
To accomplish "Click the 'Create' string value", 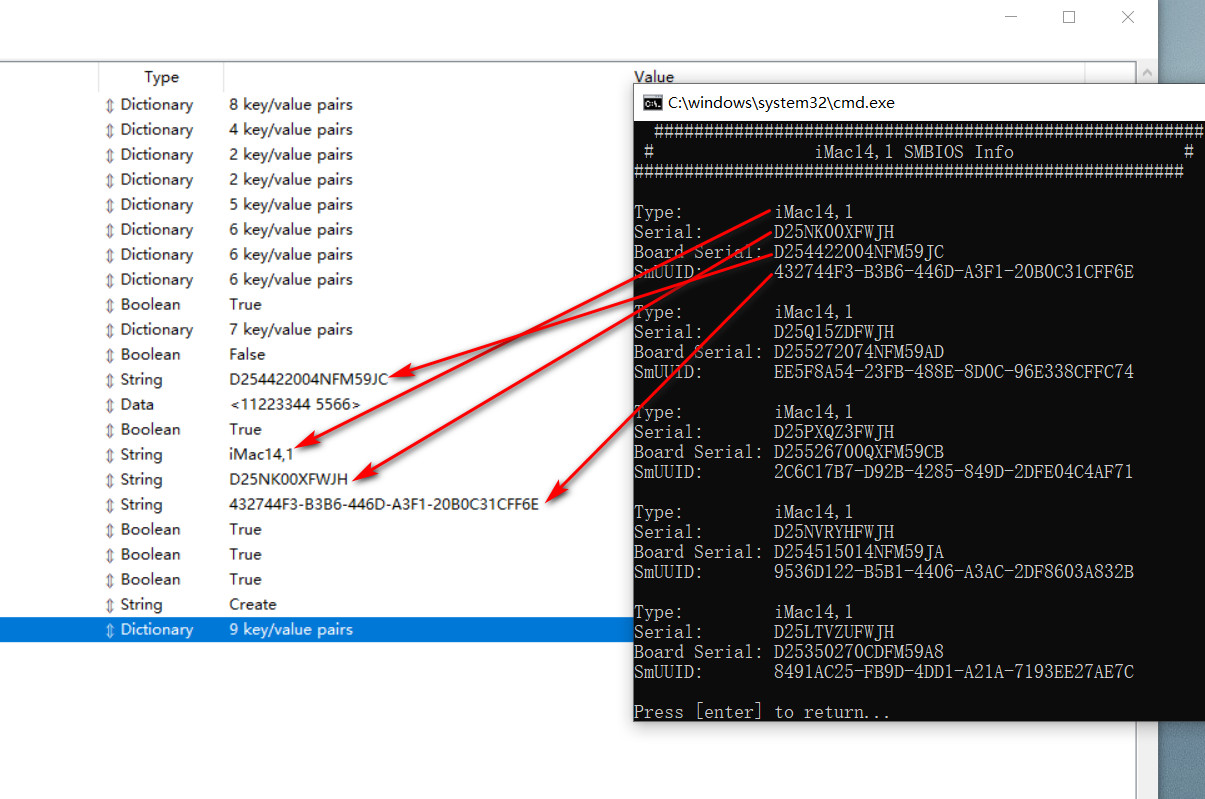I will (253, 605).
